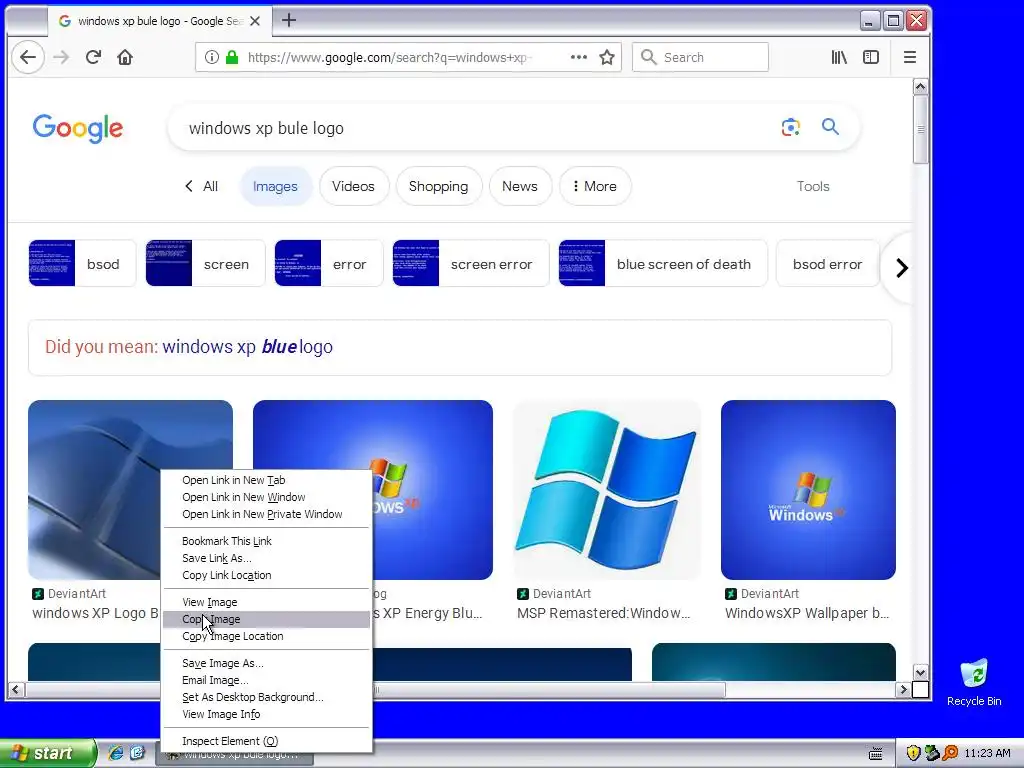Toggle the sidebar view icon
This screenshot has height=768, width=1024.
(871, 57)
